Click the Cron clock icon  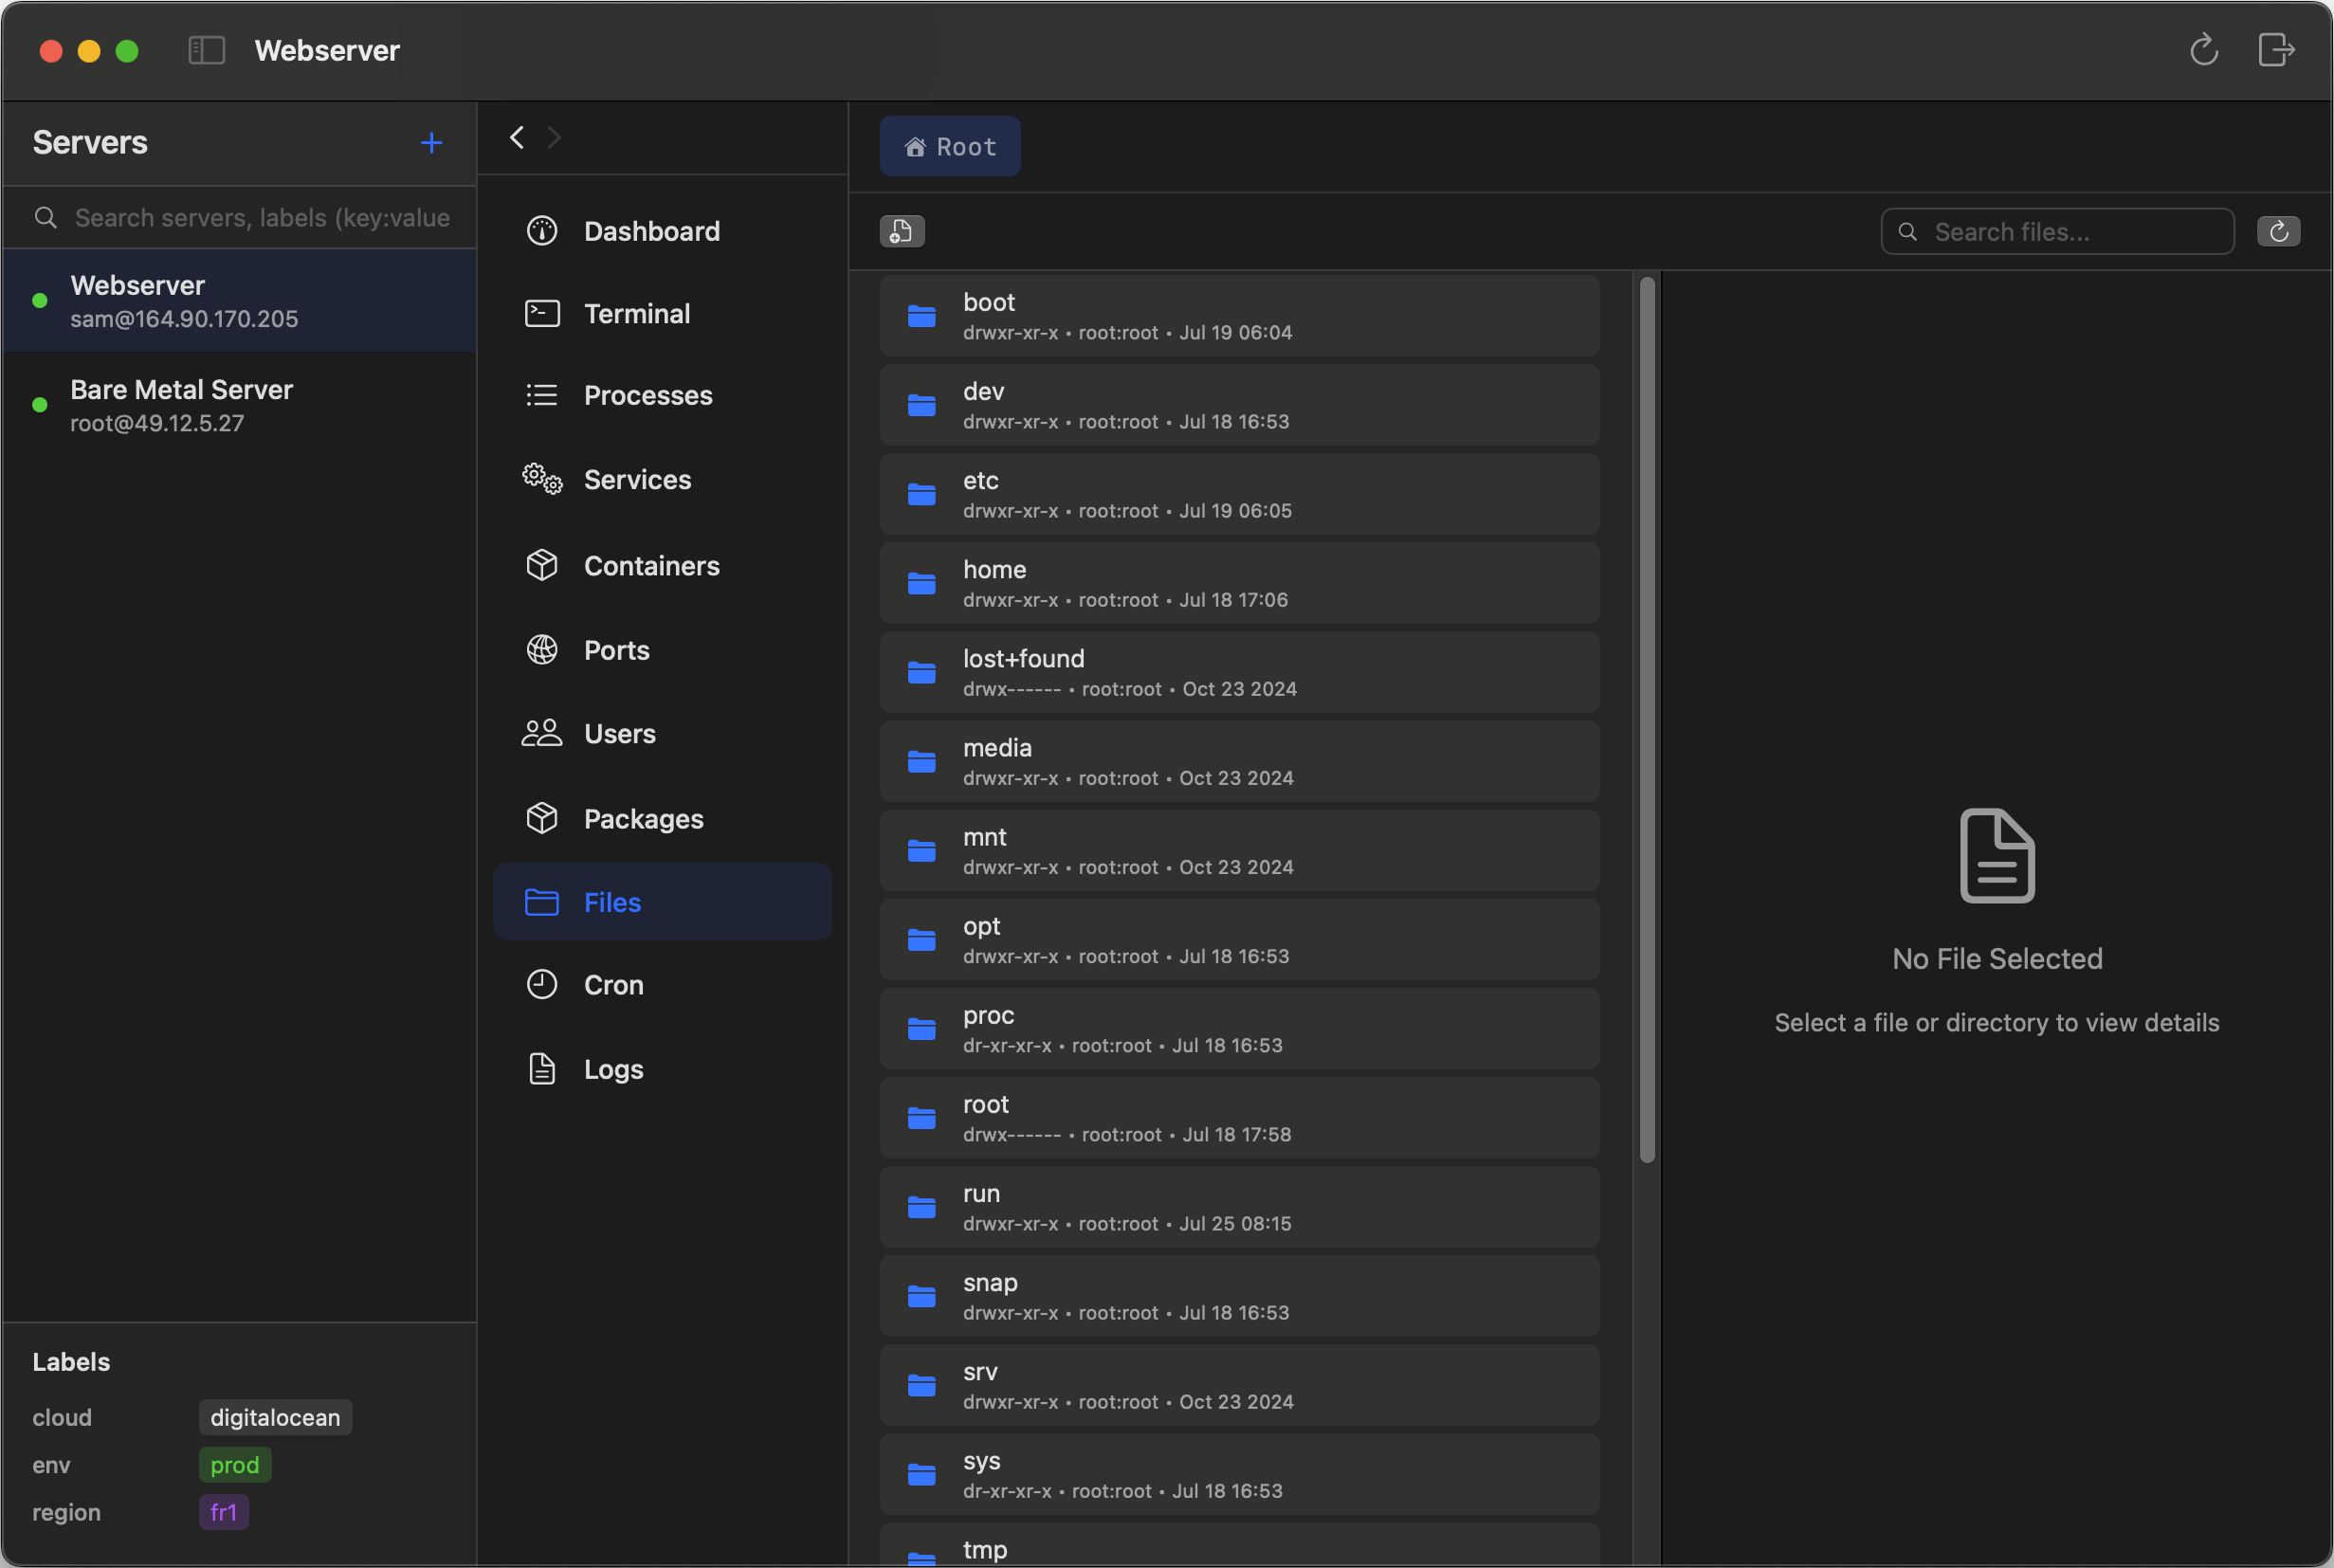[542, 985]
